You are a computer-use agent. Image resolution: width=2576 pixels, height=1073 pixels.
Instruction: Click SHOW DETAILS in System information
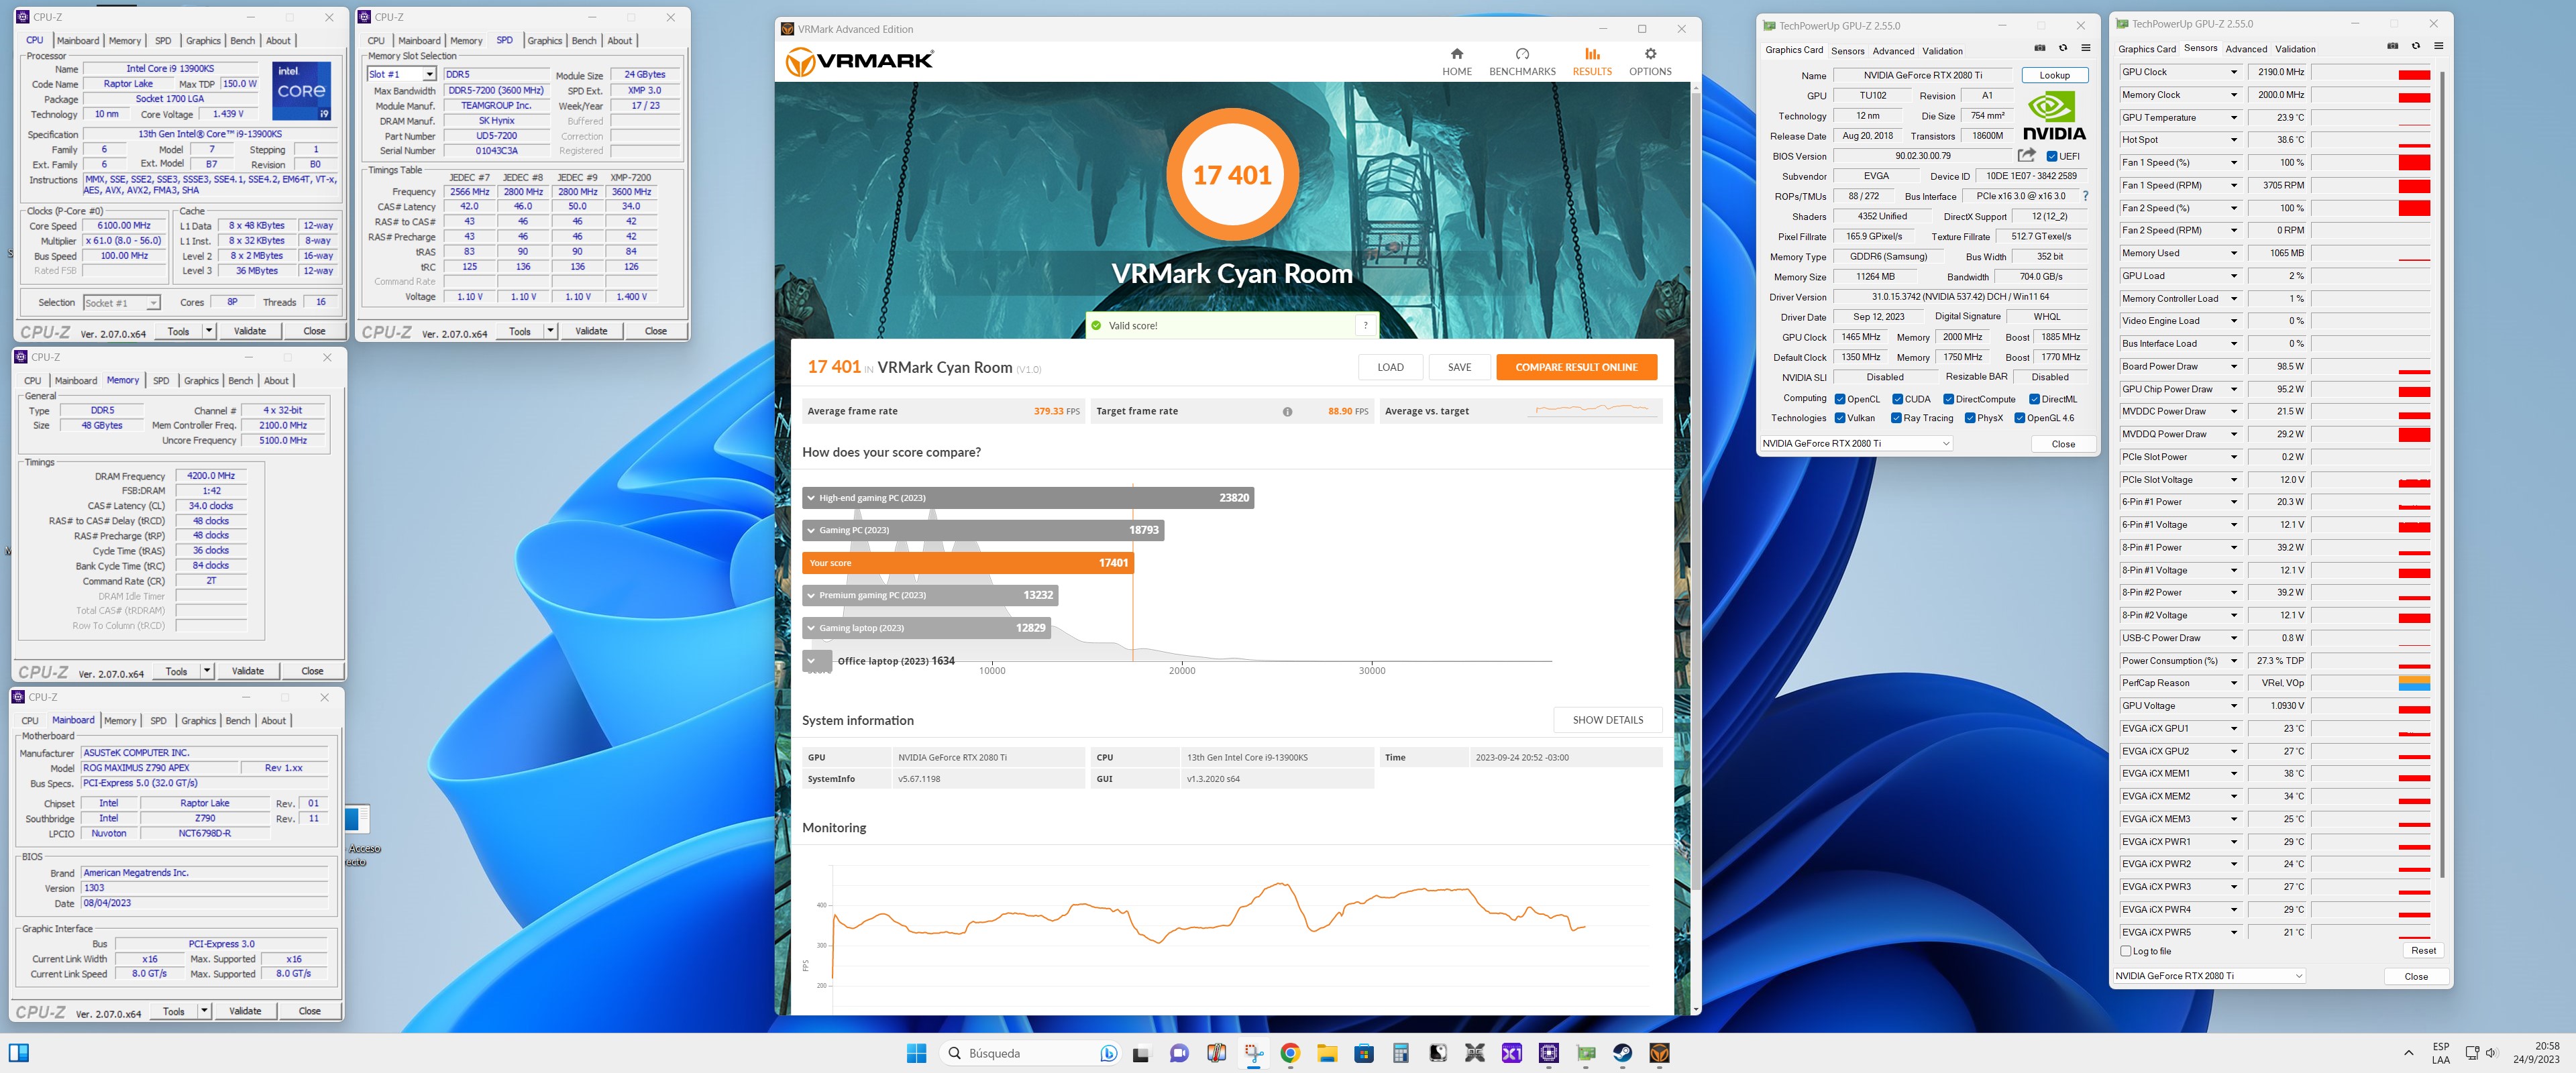pos(1607,720)
